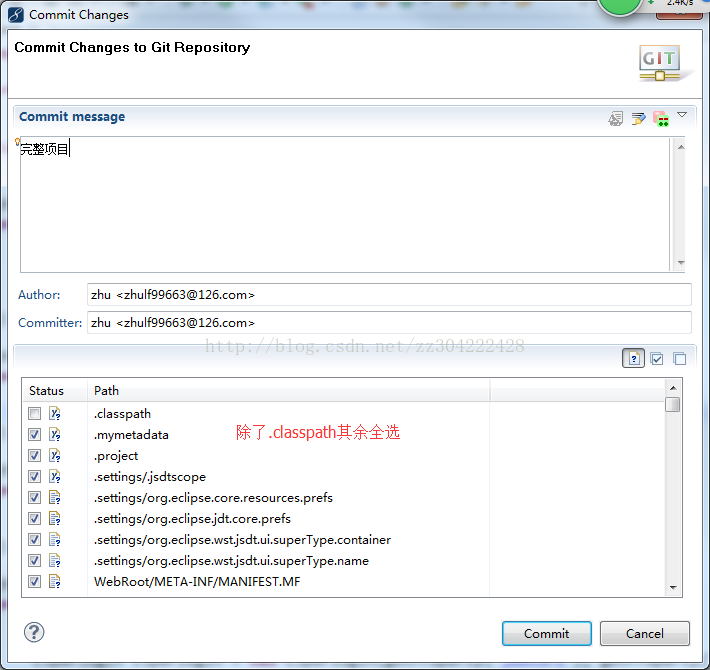Uncheck the org.eclipse.jdt.core.prefs checkbox
Image resolution: width=710 pixels, height=670 pixels.
[x=34, y=518]
